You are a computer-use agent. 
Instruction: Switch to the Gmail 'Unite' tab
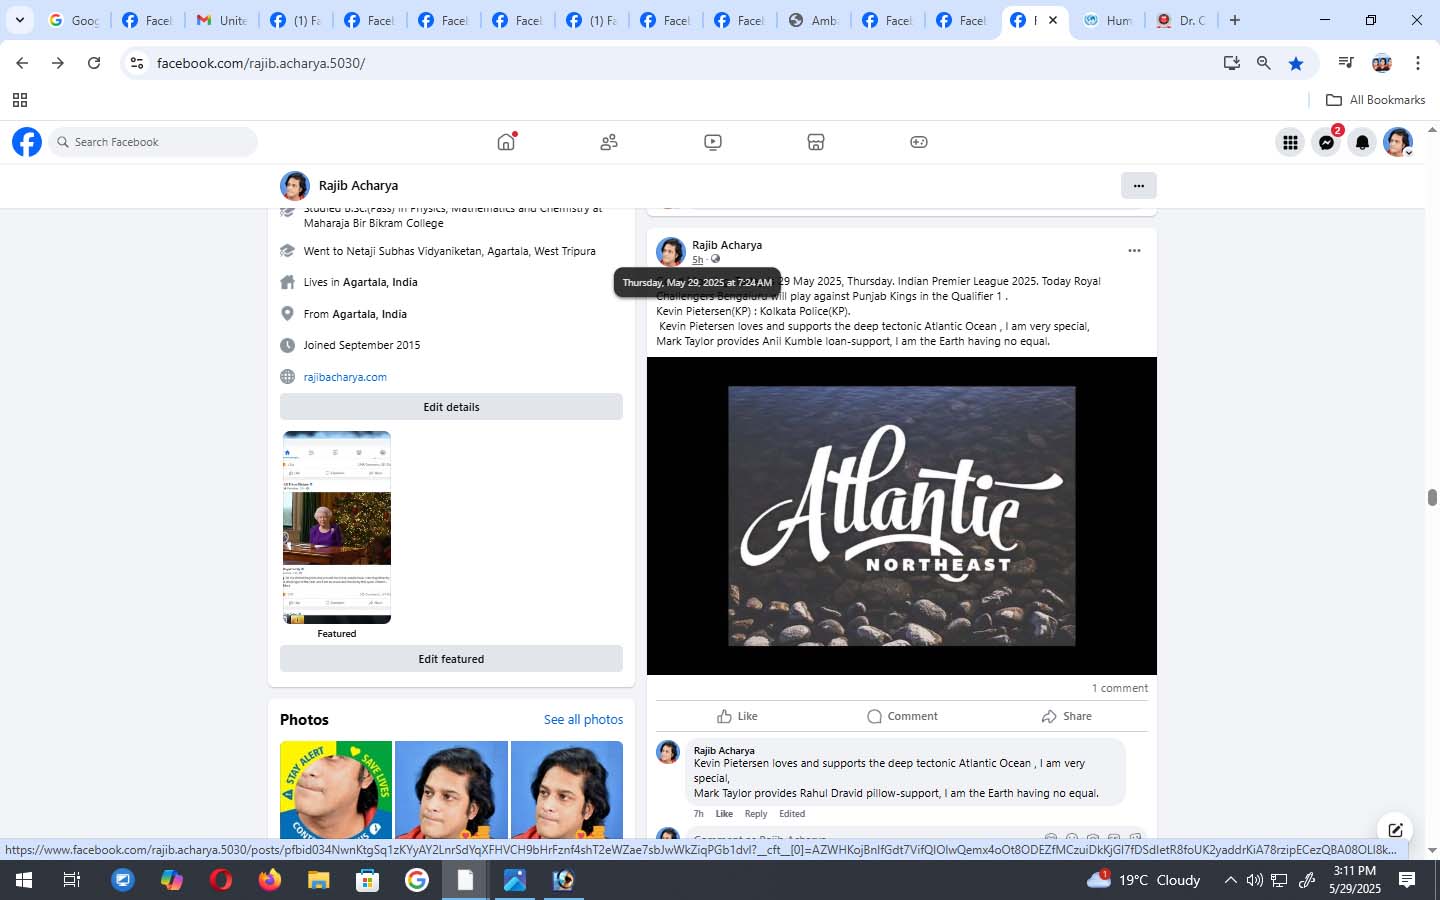(x=222, y=20)
